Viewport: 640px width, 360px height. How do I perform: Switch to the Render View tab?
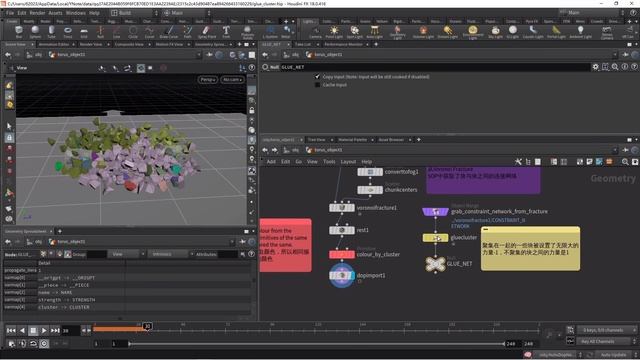pyautogui.click(x=91, y=44)
